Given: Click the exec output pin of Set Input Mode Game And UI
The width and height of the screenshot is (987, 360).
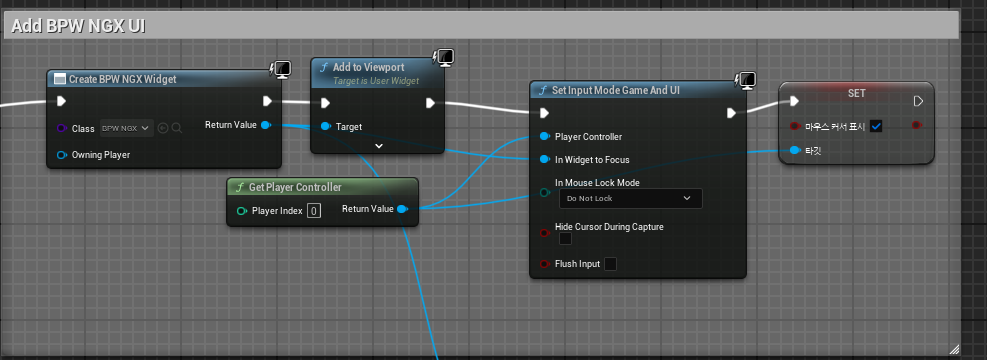Looking at the screenshot, I should (731, 113).
